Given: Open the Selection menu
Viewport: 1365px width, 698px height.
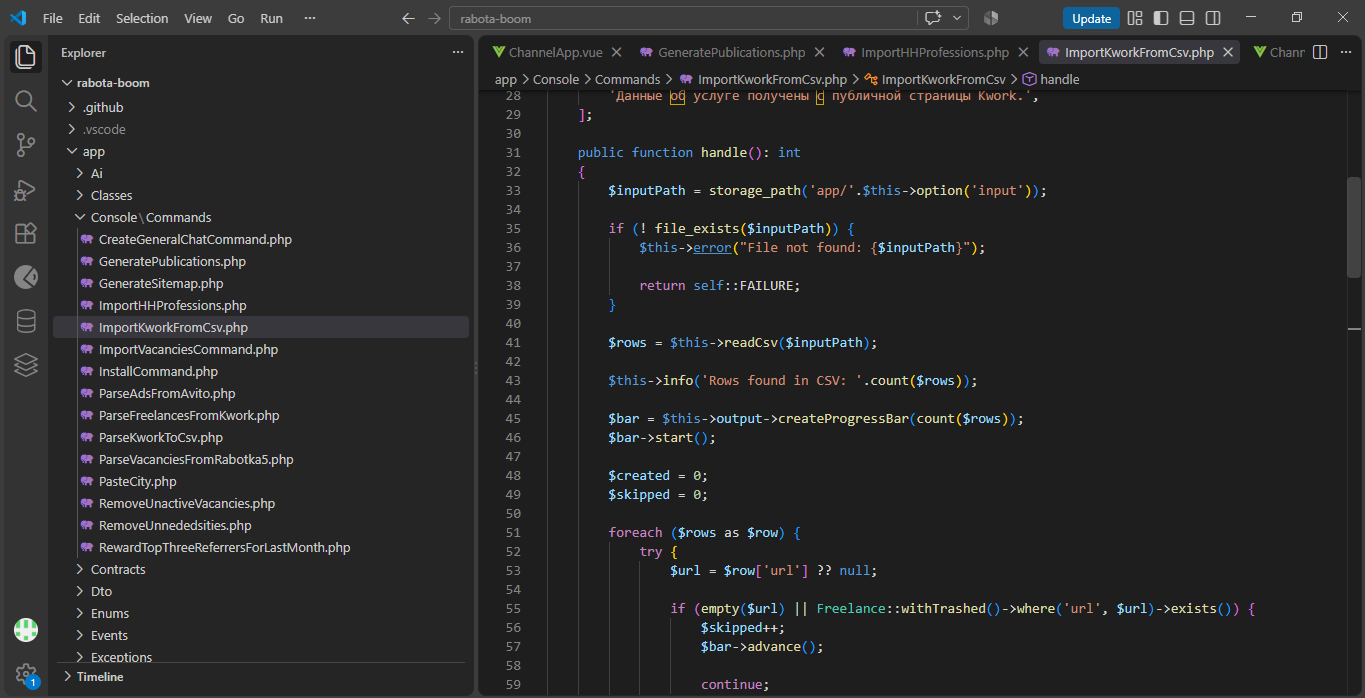Looking at the screenshot, I should click(142, 18).
